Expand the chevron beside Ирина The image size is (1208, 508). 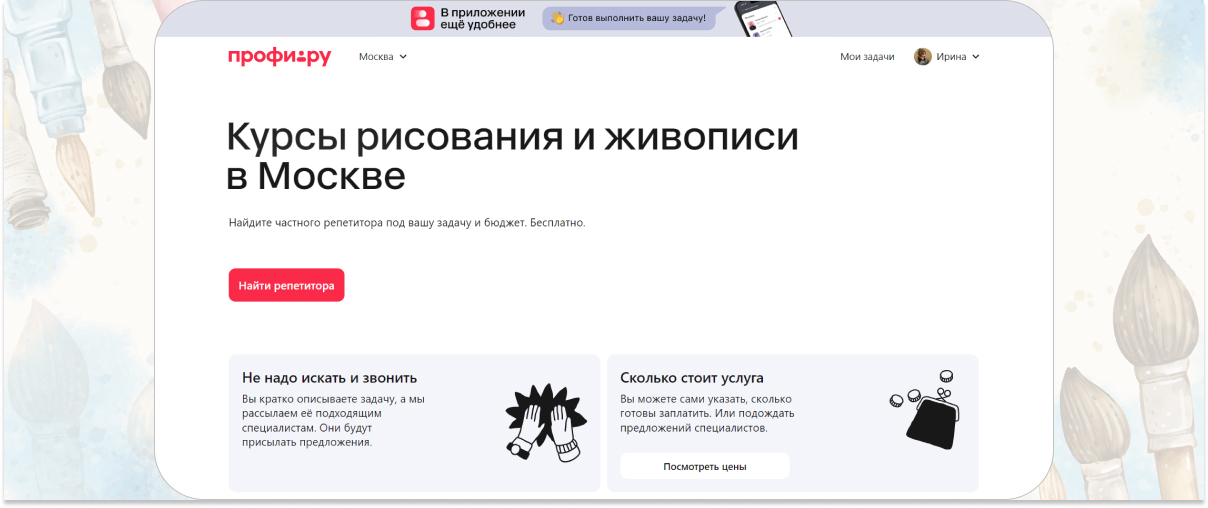point(976,57)
